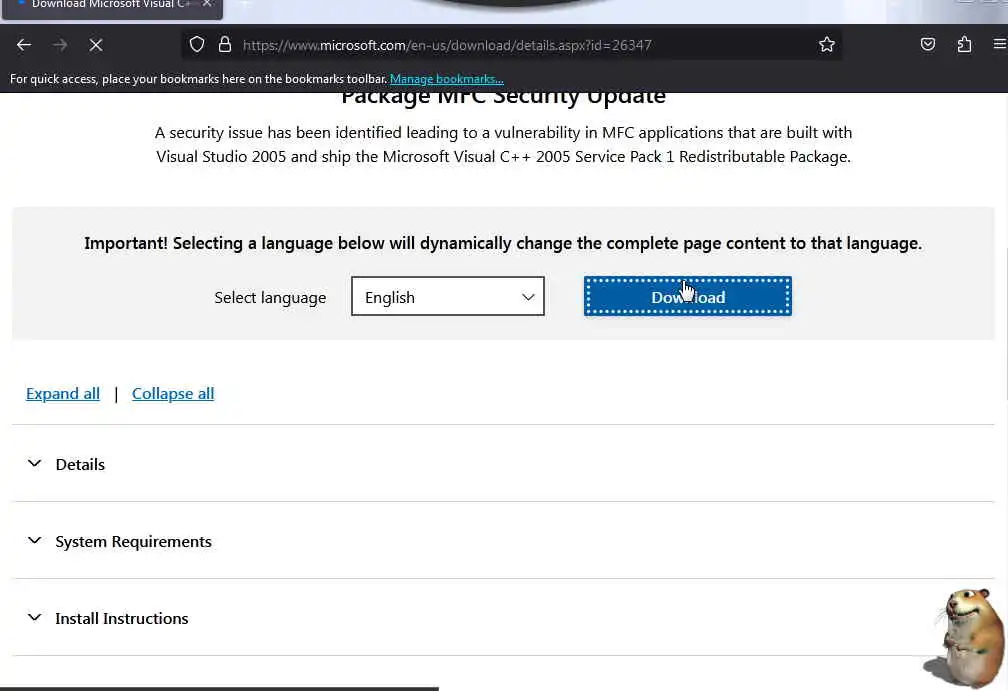Screen dimensions: 1008x691
Task: Open the tracking protection shield
Action: tap(197, 44)
